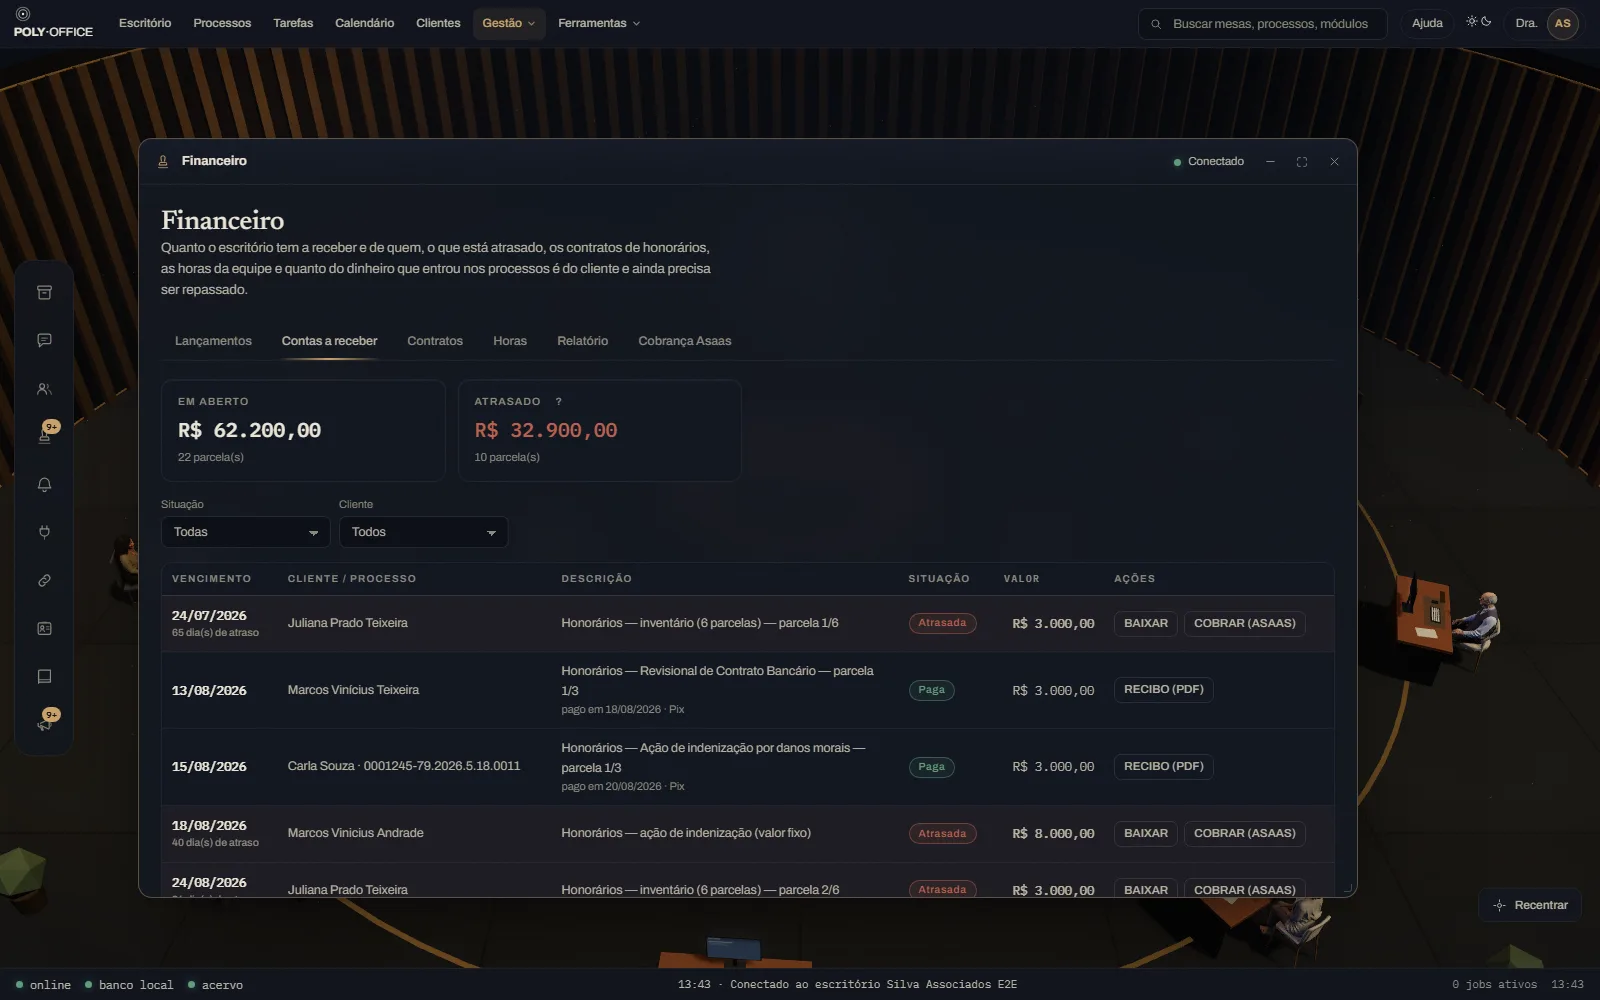The width and height of the screenshot is (1600, 1000).
Task: Open the Tarefas menu item
Action: pos(293,23)
